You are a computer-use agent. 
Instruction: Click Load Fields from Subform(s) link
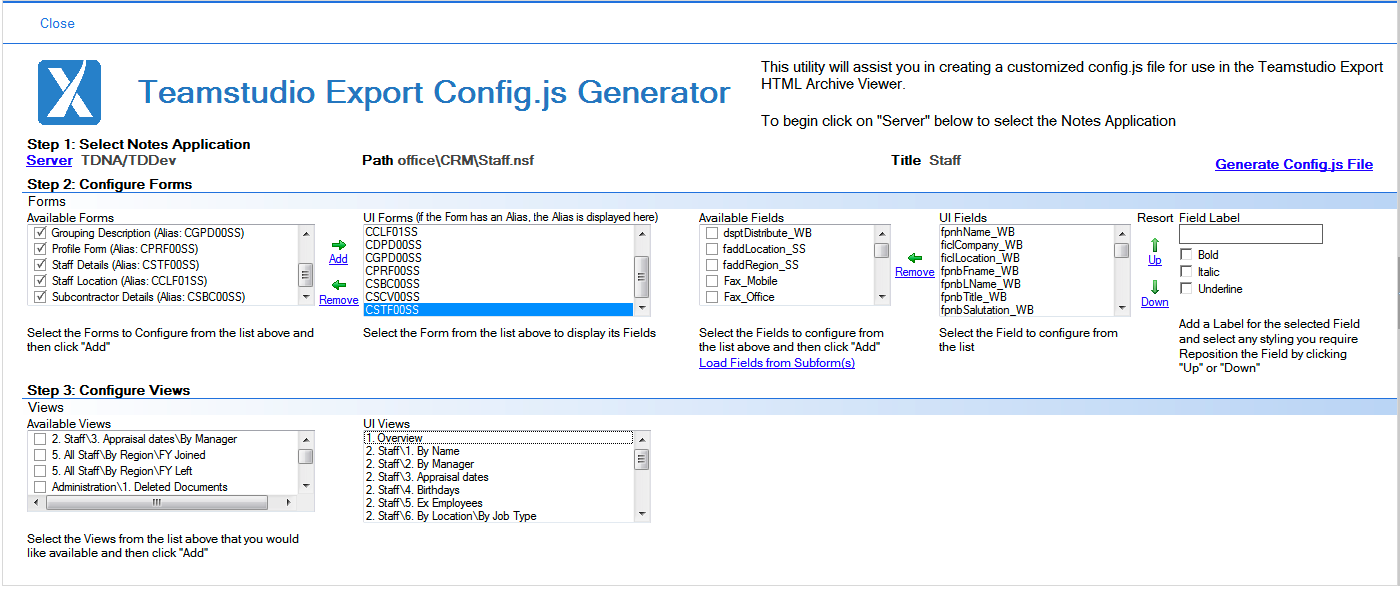click(x=777, y=363)
